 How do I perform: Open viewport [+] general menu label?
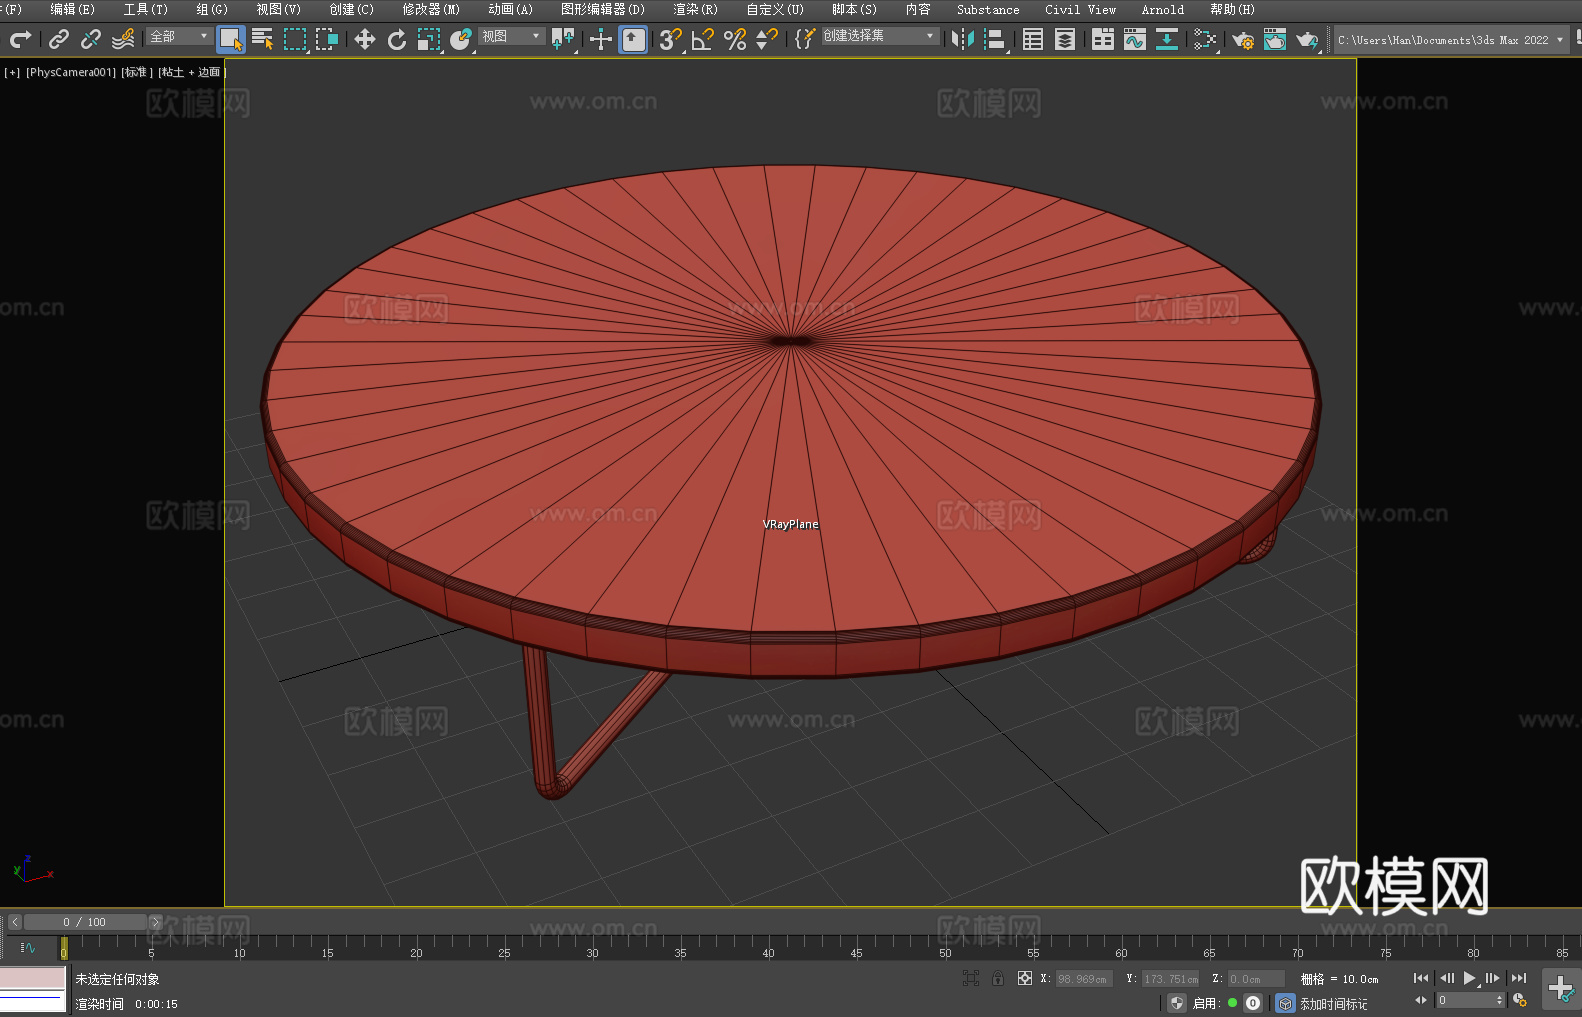(12, 72)
